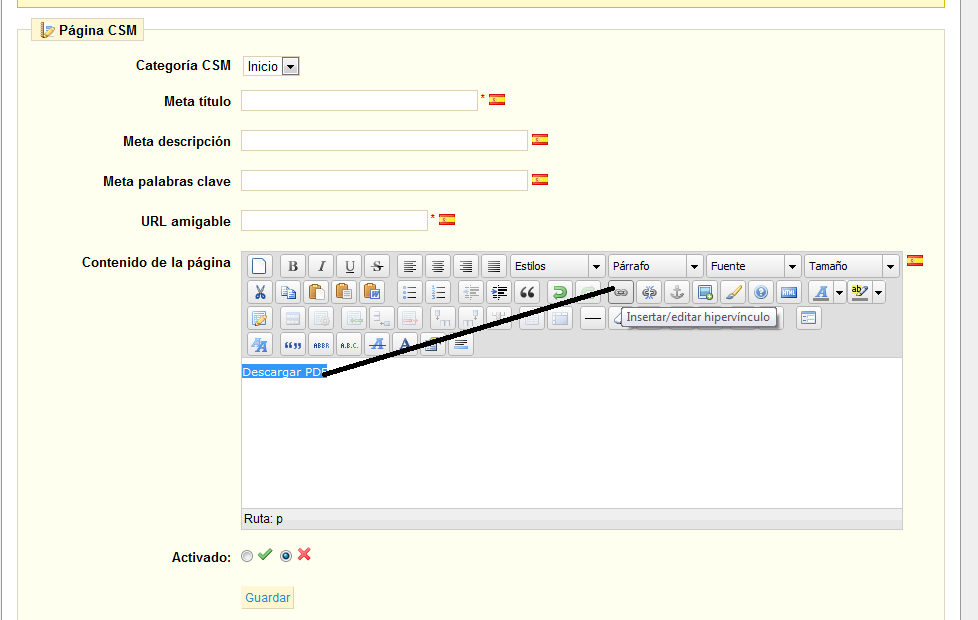Click the Guardar button

coord(268,598)
